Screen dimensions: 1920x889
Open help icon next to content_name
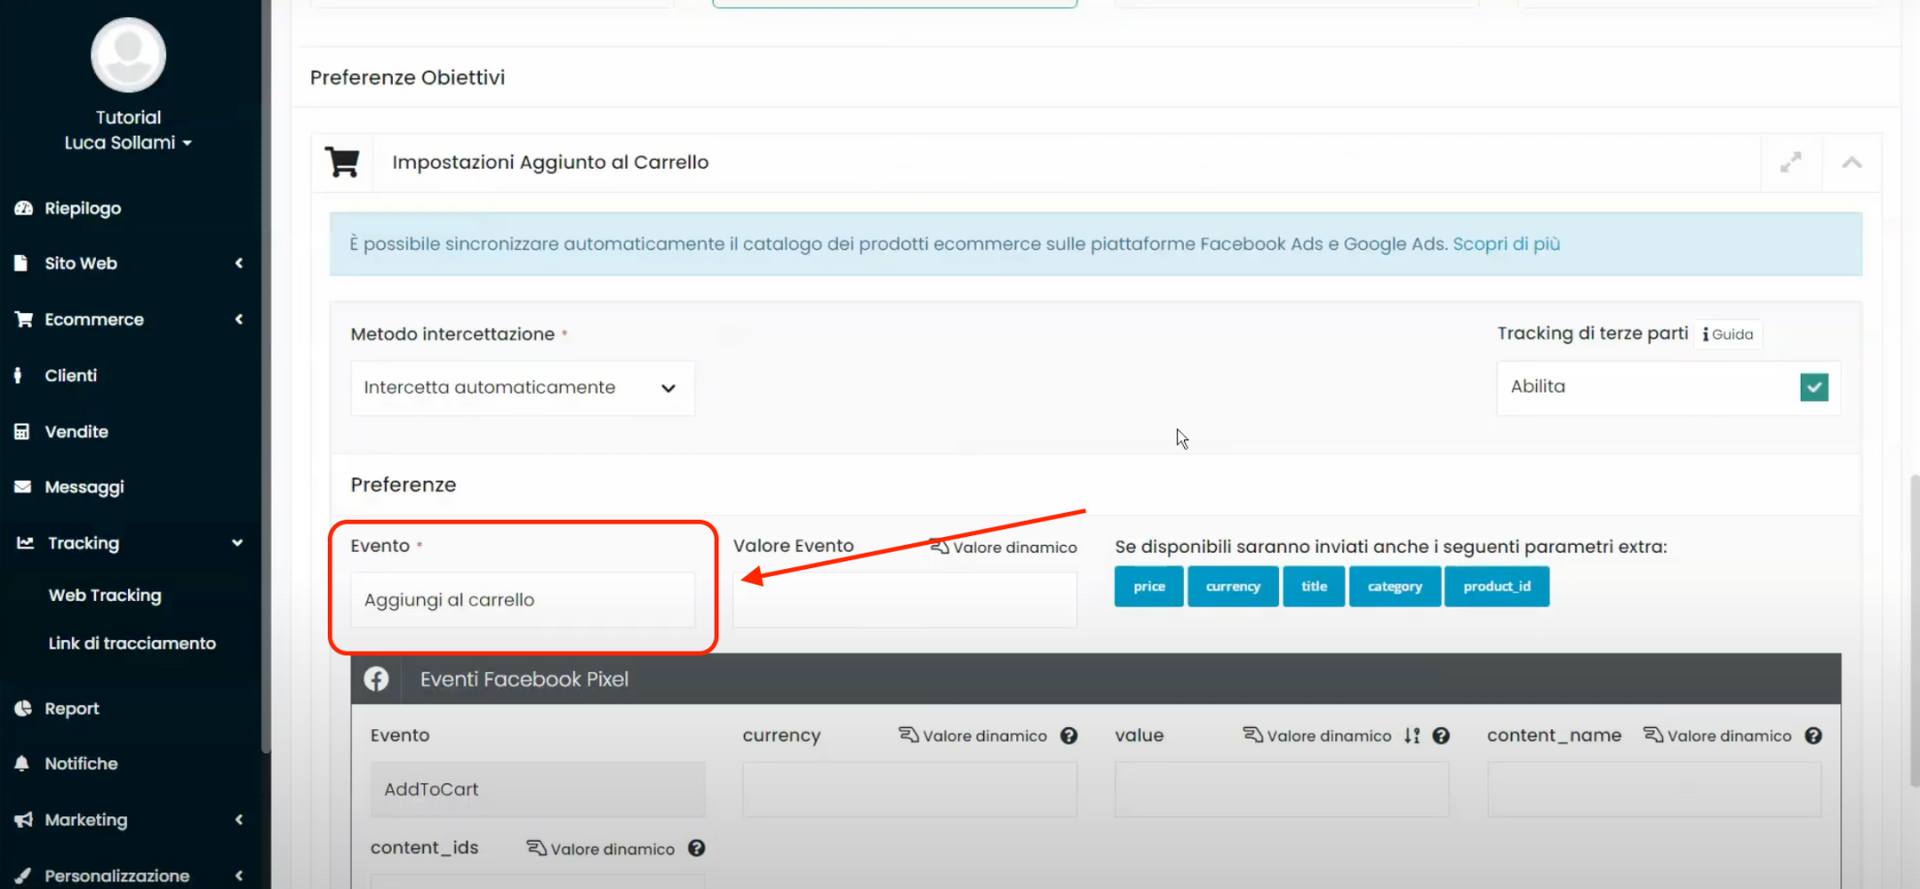point(1814,736)
